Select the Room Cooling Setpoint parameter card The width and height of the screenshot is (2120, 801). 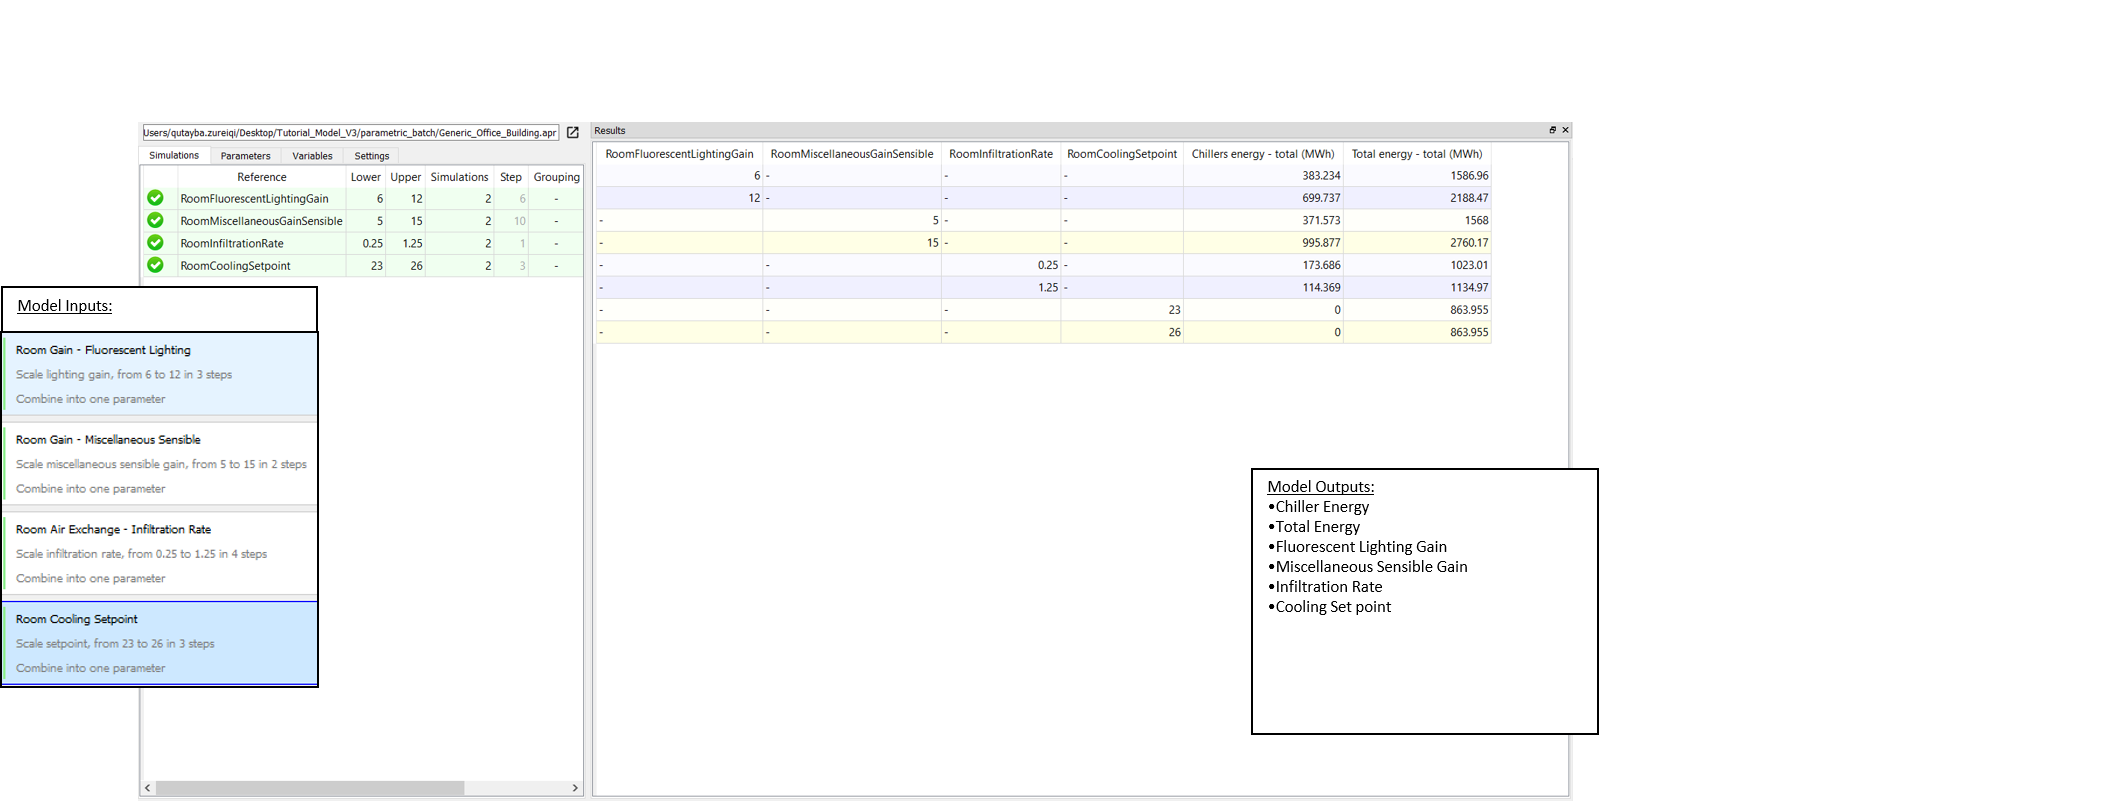160,643
